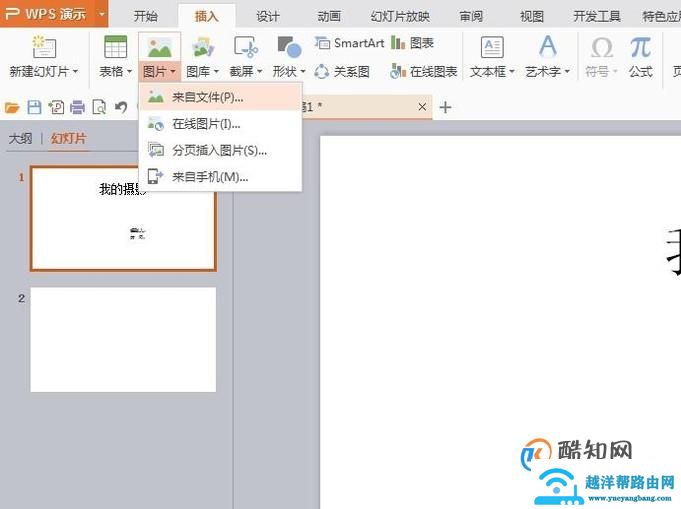Click the Print Preview icon
The width and height of the screenshot is (681, 509).
[99, 107]
